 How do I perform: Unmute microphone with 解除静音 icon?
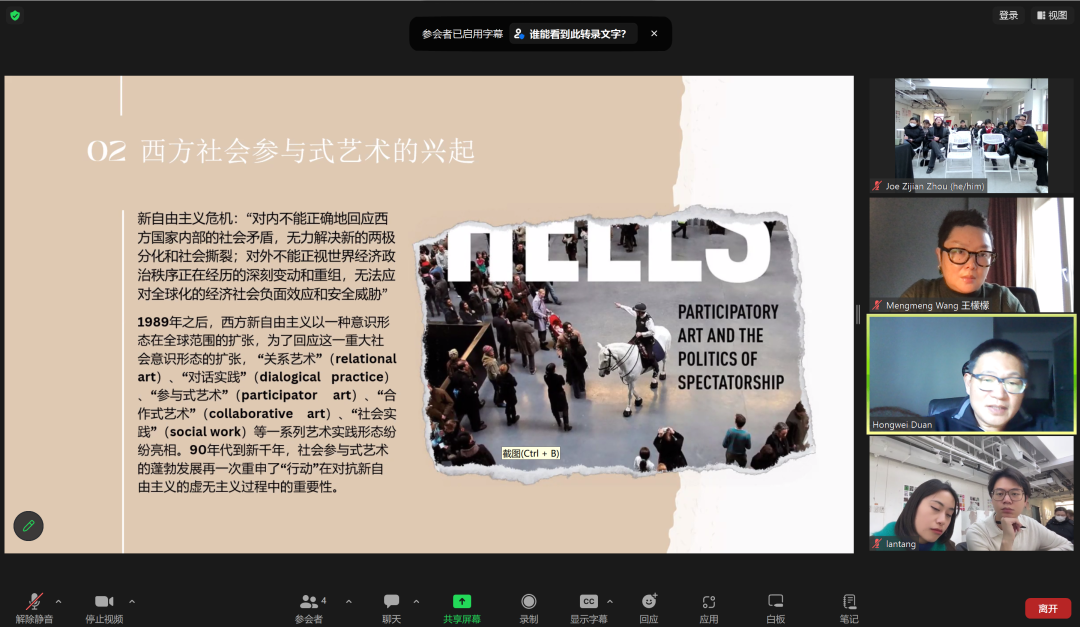click(x=34, y=608)
